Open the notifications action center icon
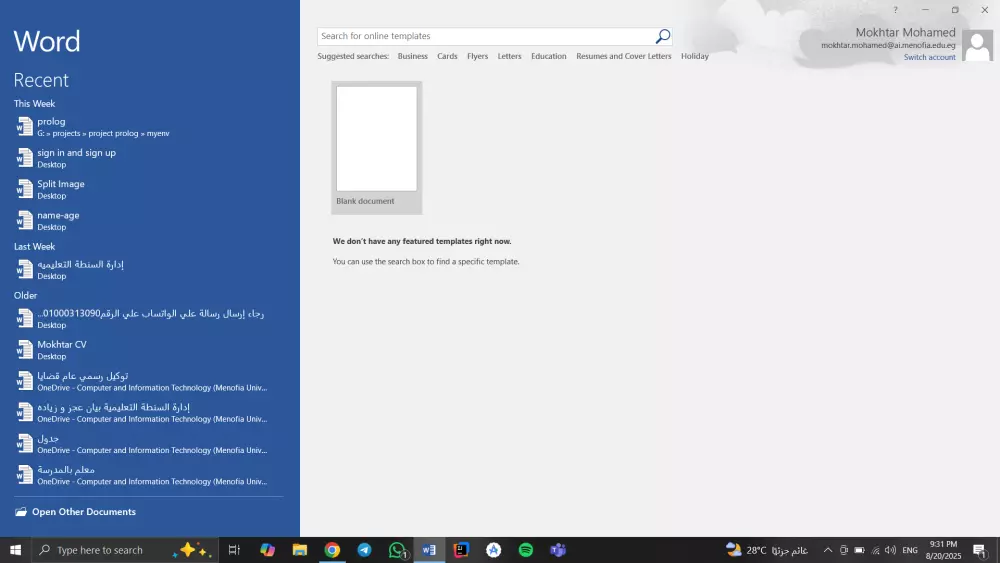Image resolution: width=1000 pixels, height=563 pixels. [980, 550]
